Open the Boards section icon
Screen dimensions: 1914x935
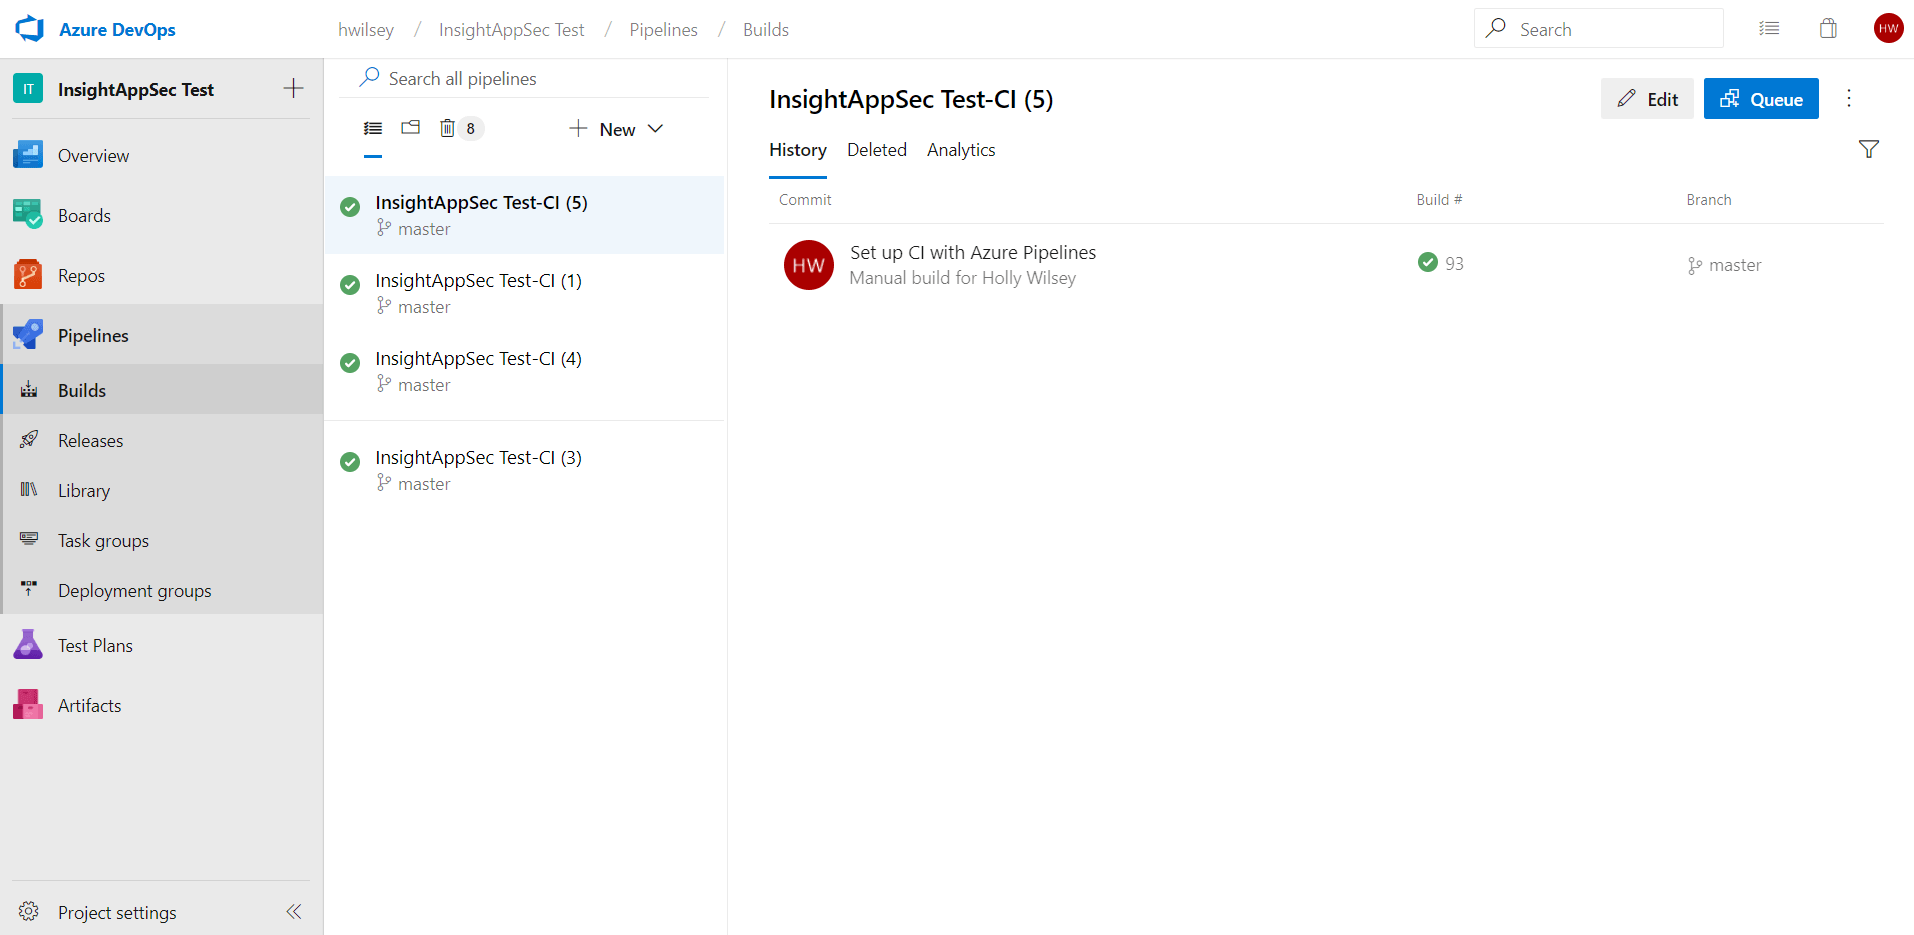[x=28, y=215]
